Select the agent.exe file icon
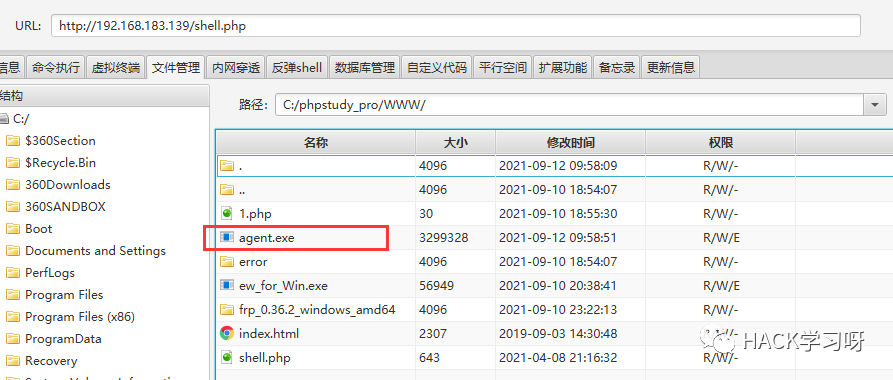 227,238
